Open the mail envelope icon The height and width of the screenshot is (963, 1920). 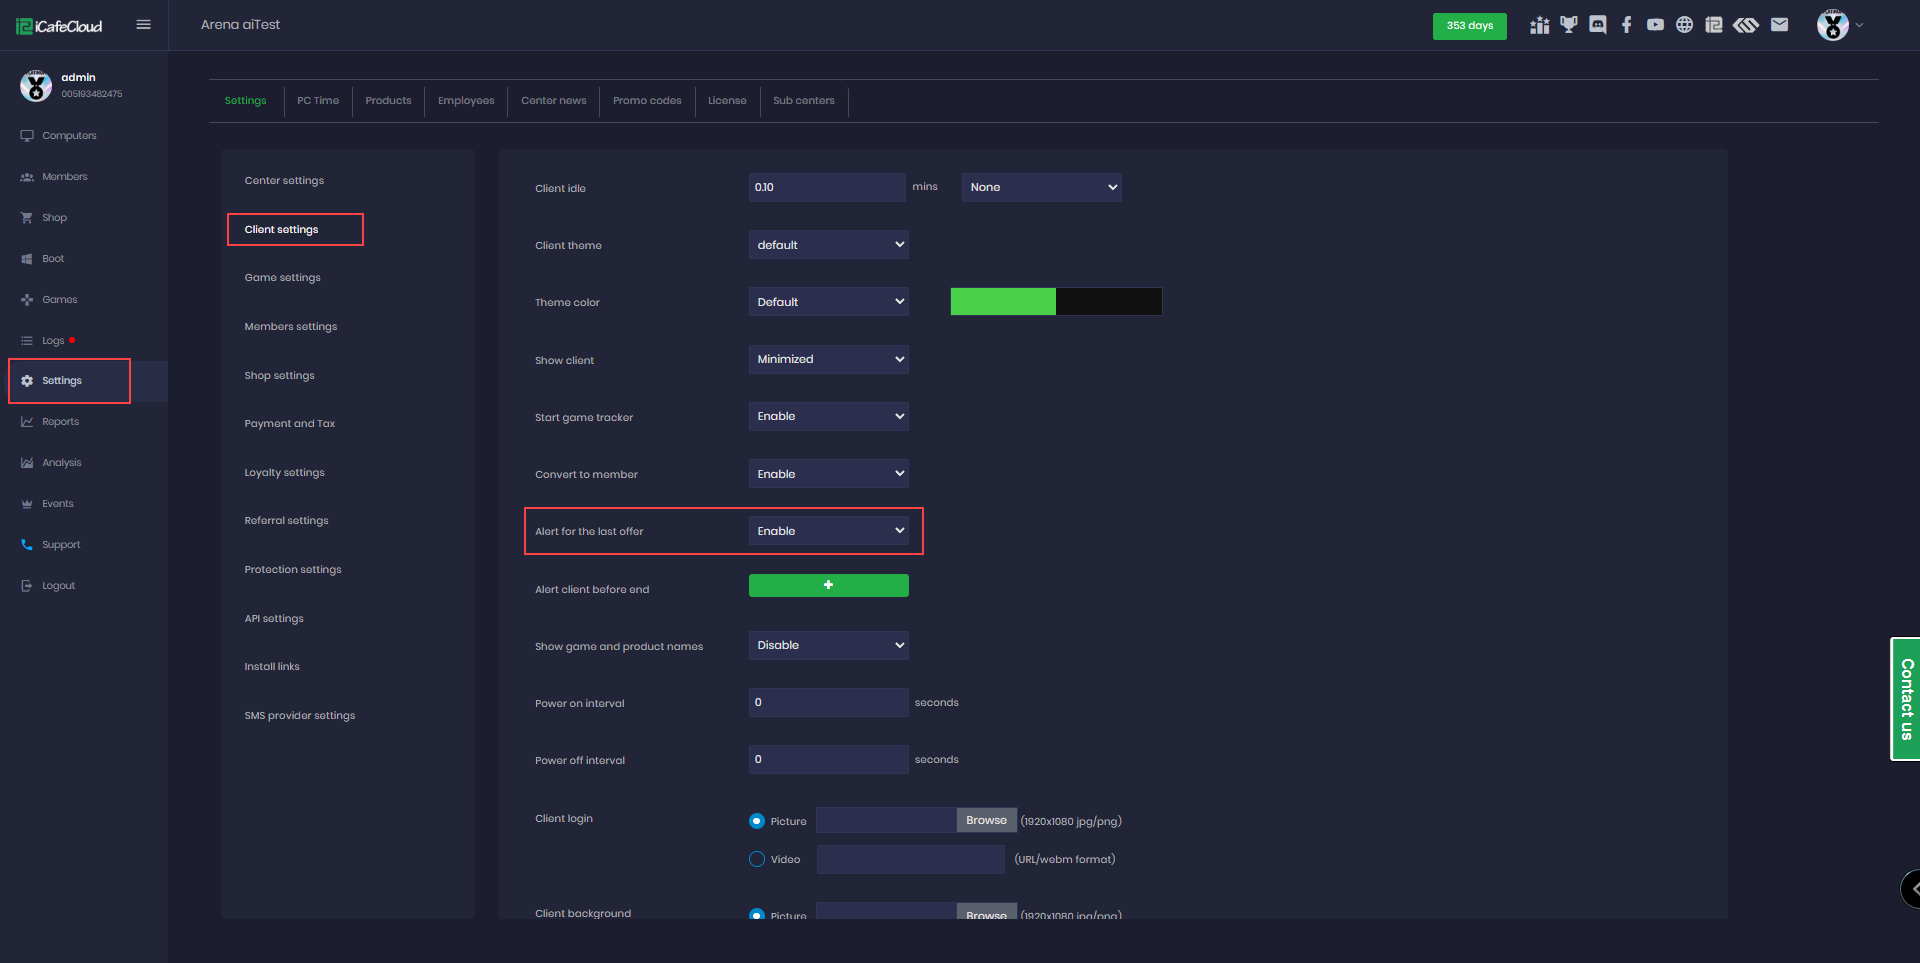1779,25
